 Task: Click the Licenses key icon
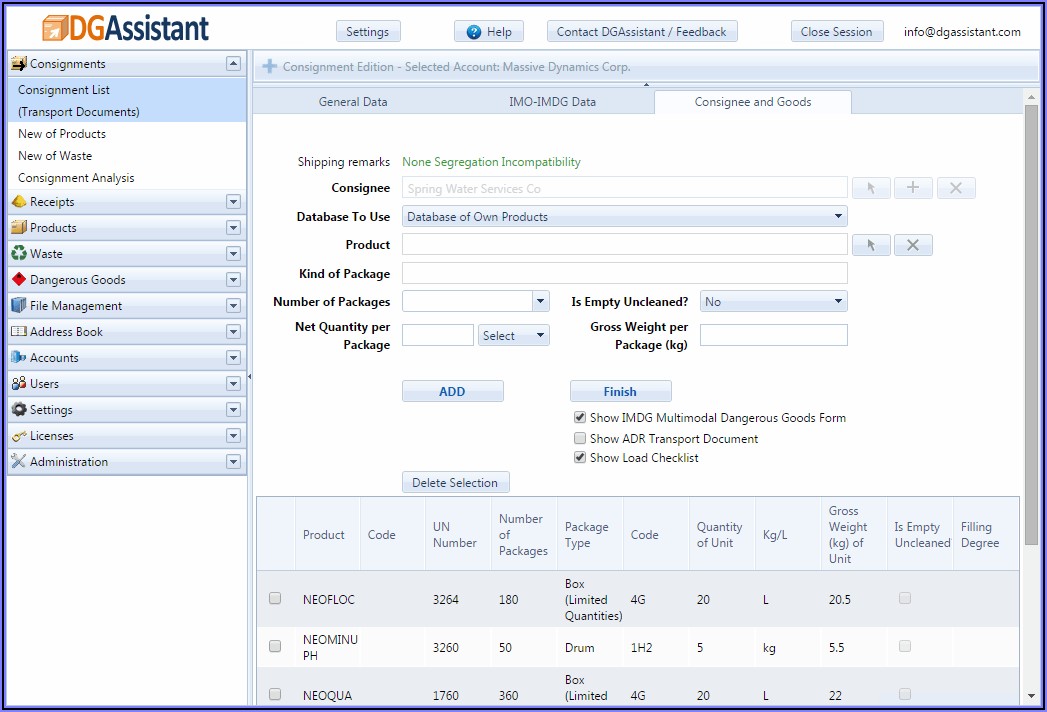pyautogui.click(x=19, y=436)
